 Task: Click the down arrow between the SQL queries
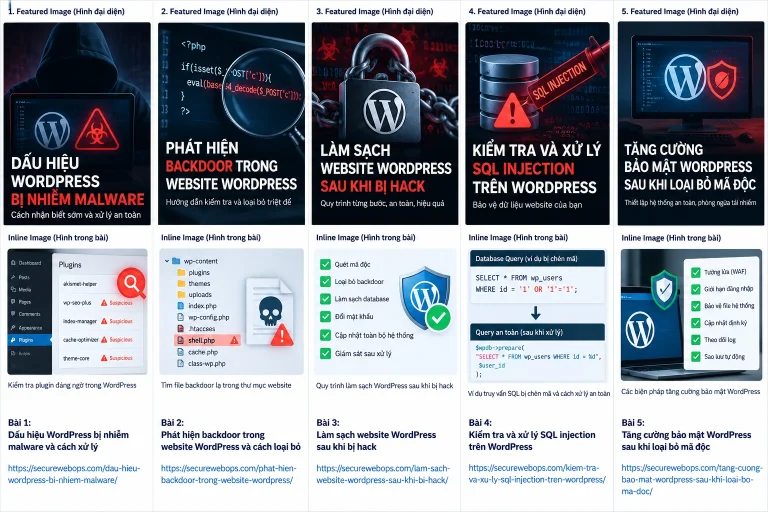tap(536, 313)
